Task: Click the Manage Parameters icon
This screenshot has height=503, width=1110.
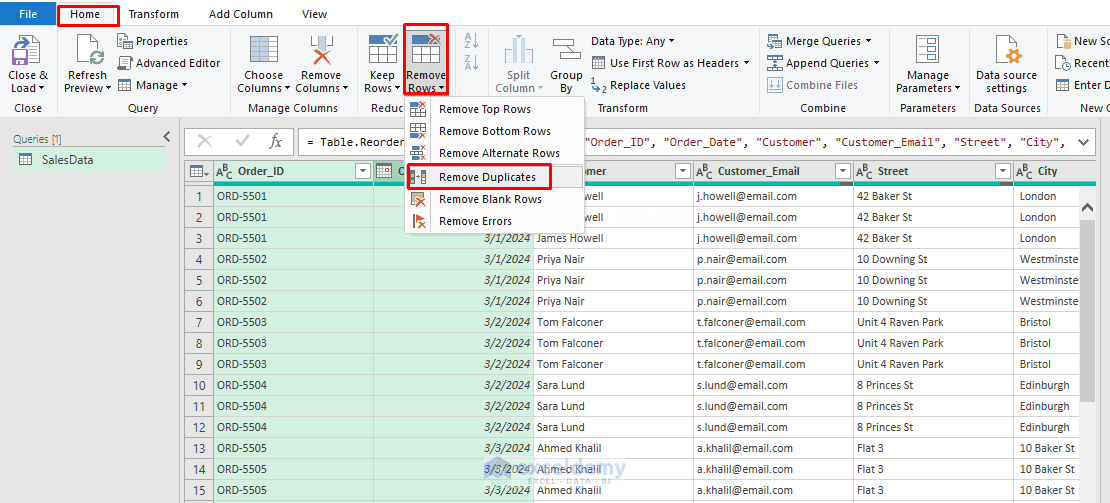Action: (x=927, y=51)
